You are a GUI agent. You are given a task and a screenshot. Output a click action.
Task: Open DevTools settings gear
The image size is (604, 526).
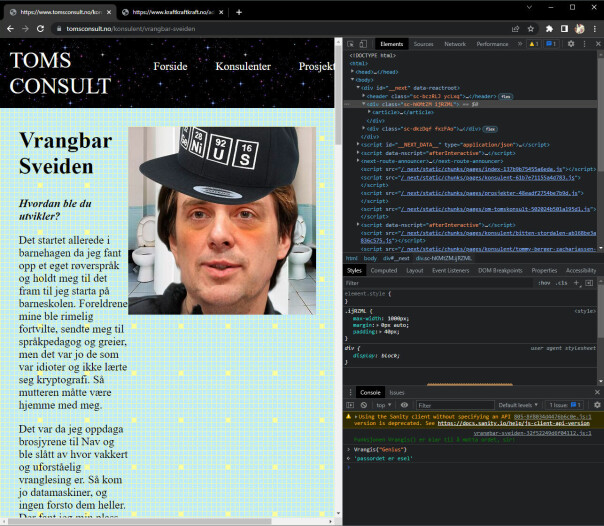coord(571,44)
